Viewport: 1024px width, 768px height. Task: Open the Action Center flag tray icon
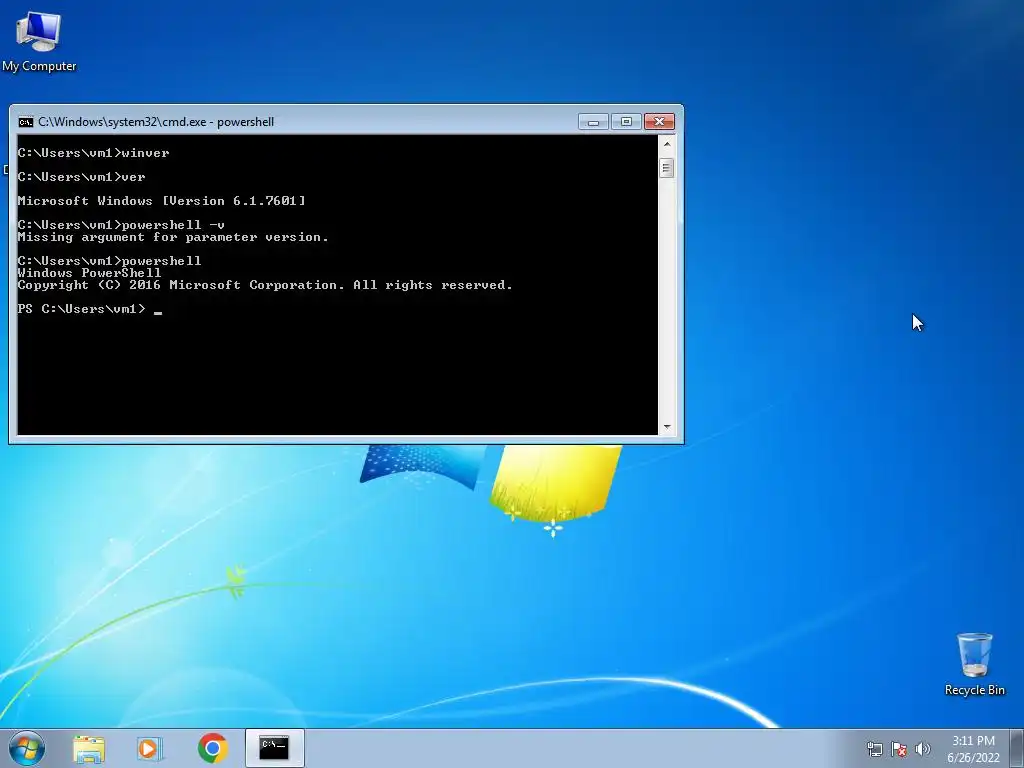(899, 749)
